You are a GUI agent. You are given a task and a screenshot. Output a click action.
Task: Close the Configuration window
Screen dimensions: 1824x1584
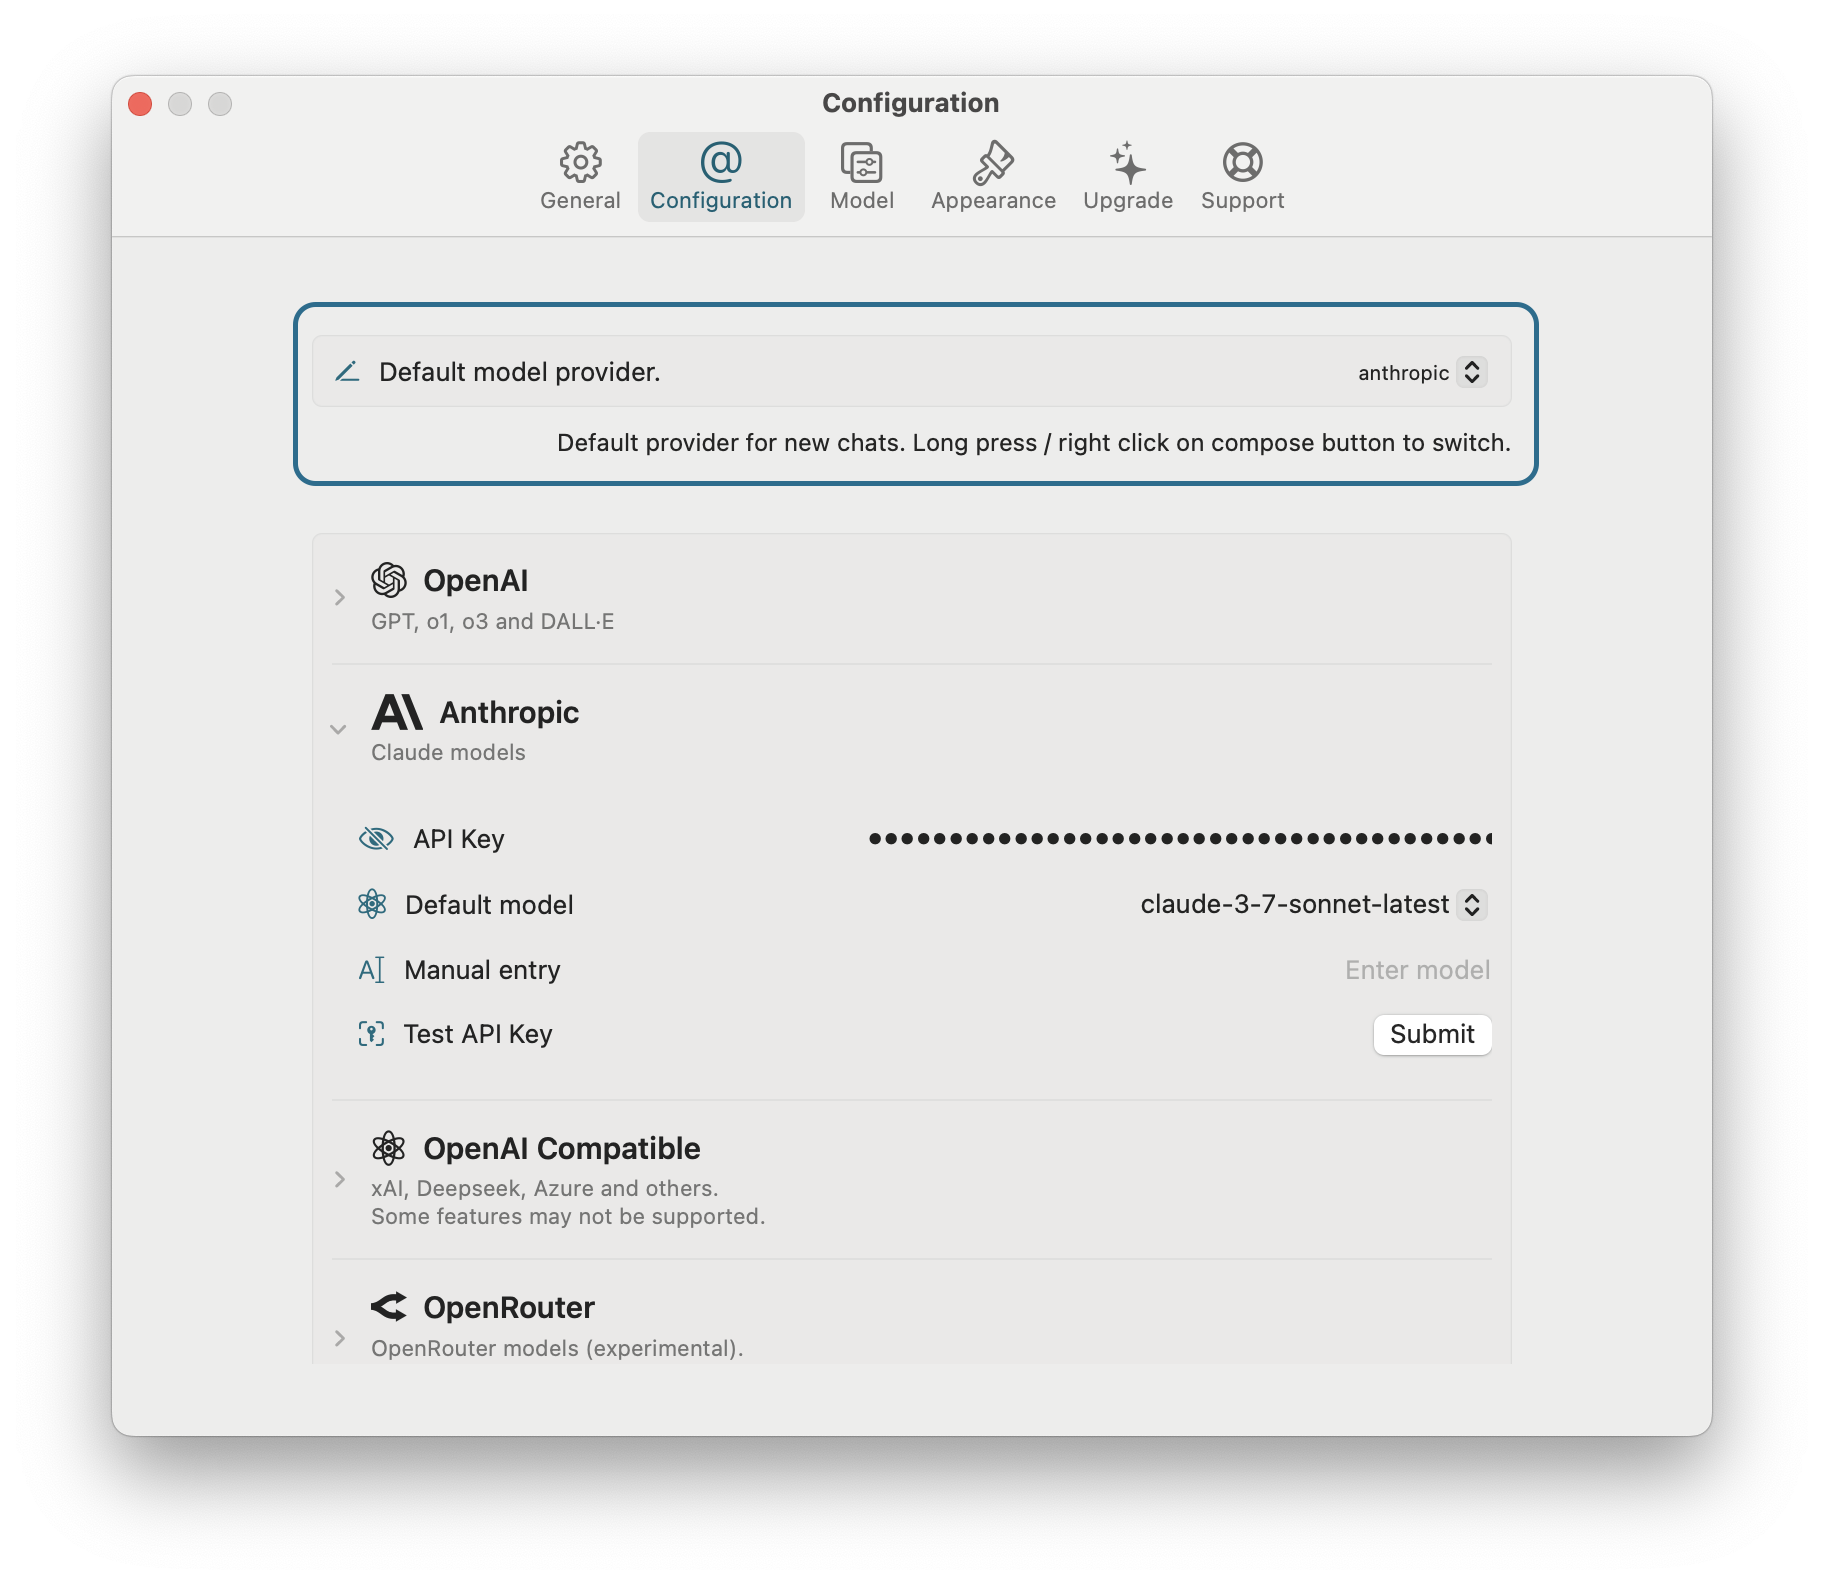pos(140,104)
